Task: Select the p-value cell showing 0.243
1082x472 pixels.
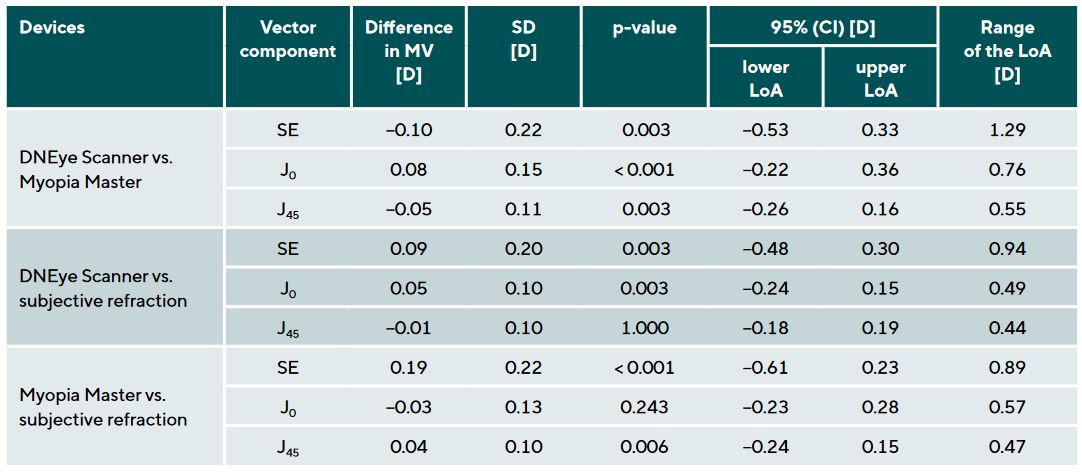Action: click(x=644, y=407)
